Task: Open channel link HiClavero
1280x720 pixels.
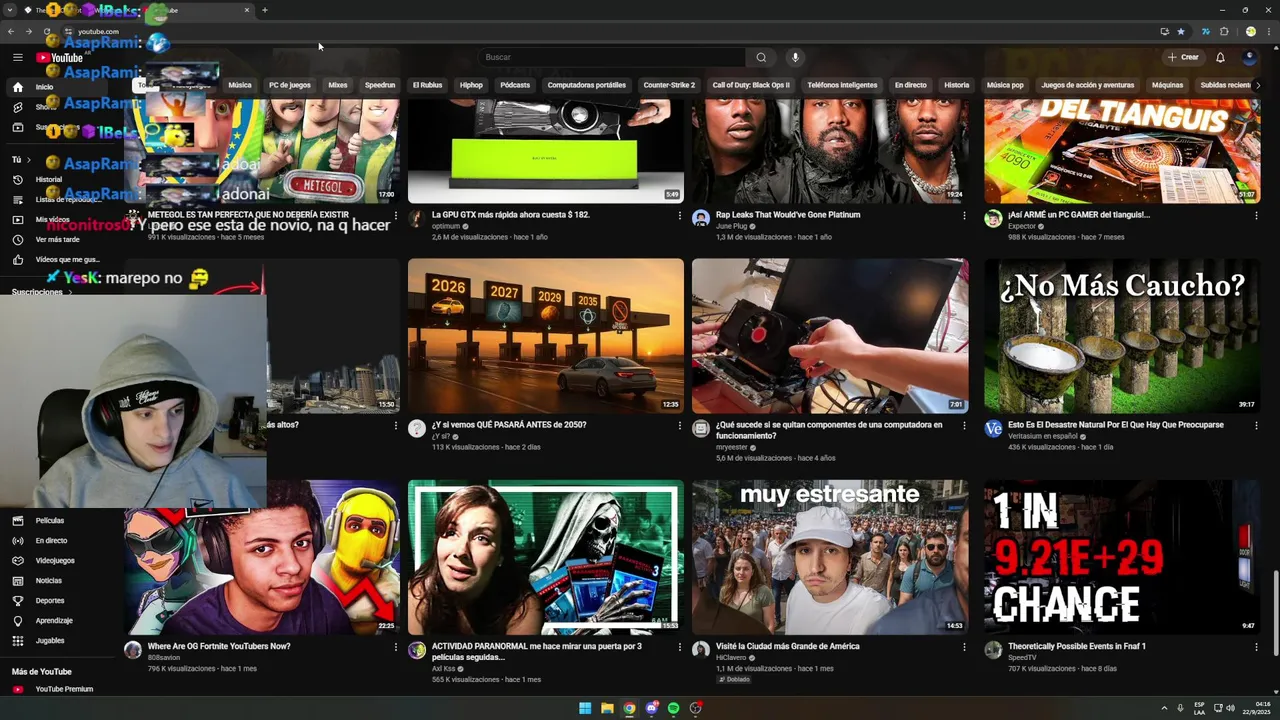Action: [x=731, y=658]
